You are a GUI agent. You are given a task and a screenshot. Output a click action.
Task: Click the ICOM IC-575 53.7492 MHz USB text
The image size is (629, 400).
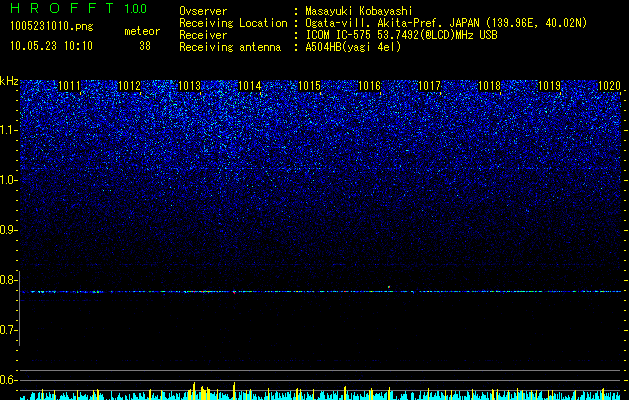coord(401,35)
